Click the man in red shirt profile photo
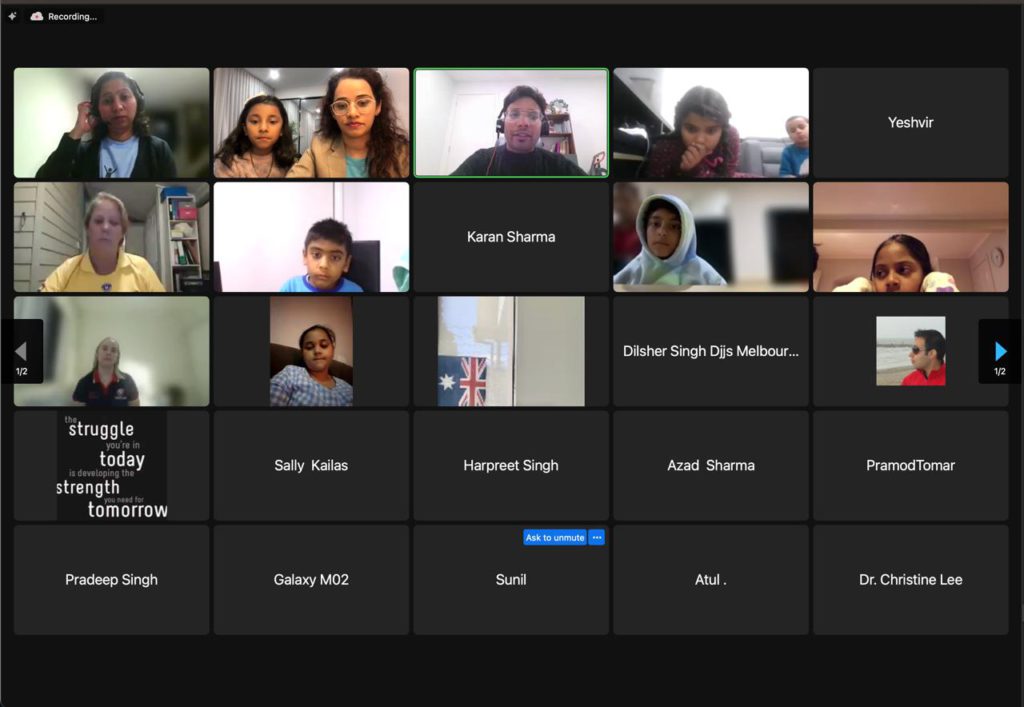 [910, 351]
